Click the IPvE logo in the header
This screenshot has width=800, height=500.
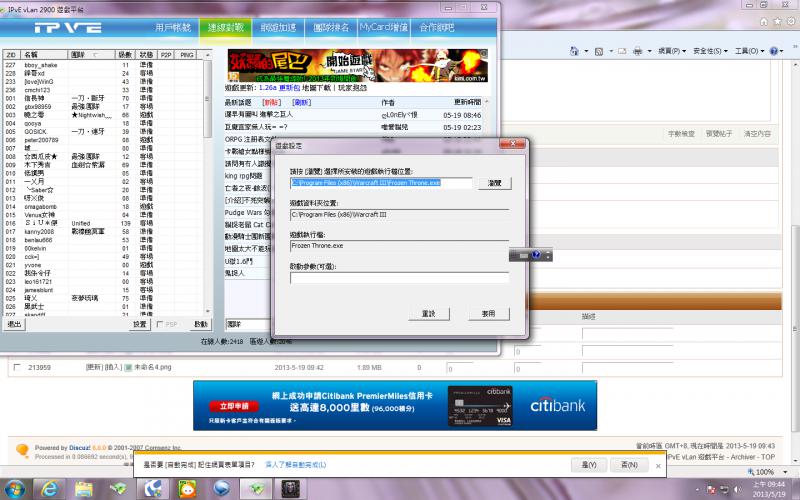(67, 28)
